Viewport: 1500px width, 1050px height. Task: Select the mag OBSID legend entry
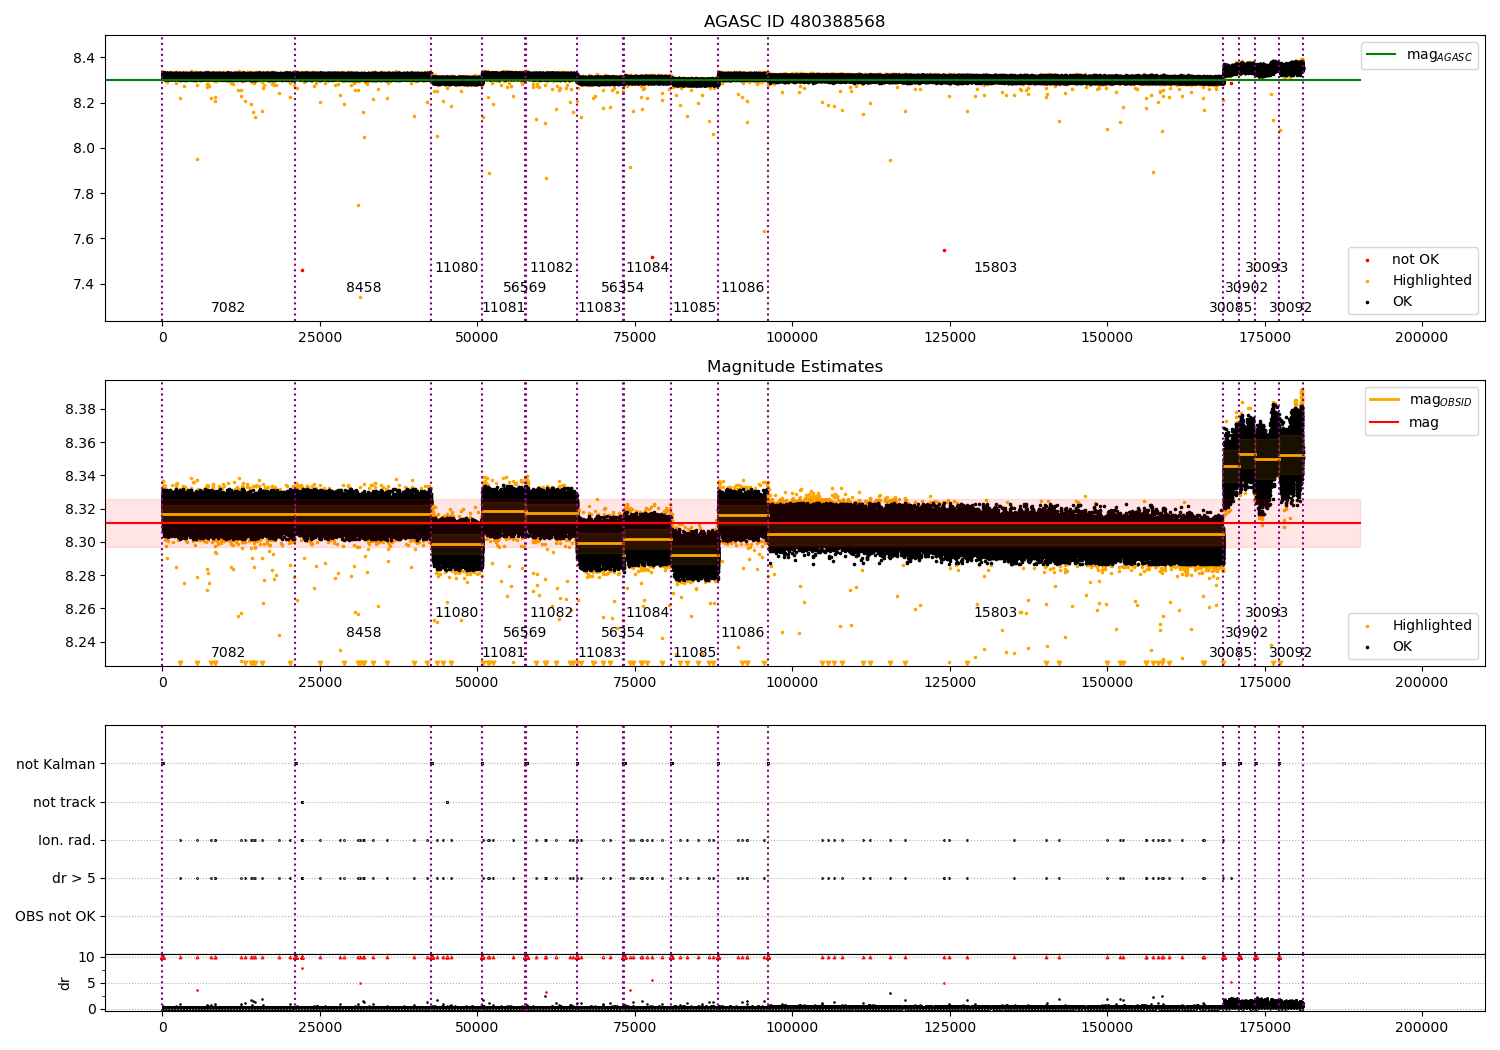pyautogui.click(x=1440, y=400)
